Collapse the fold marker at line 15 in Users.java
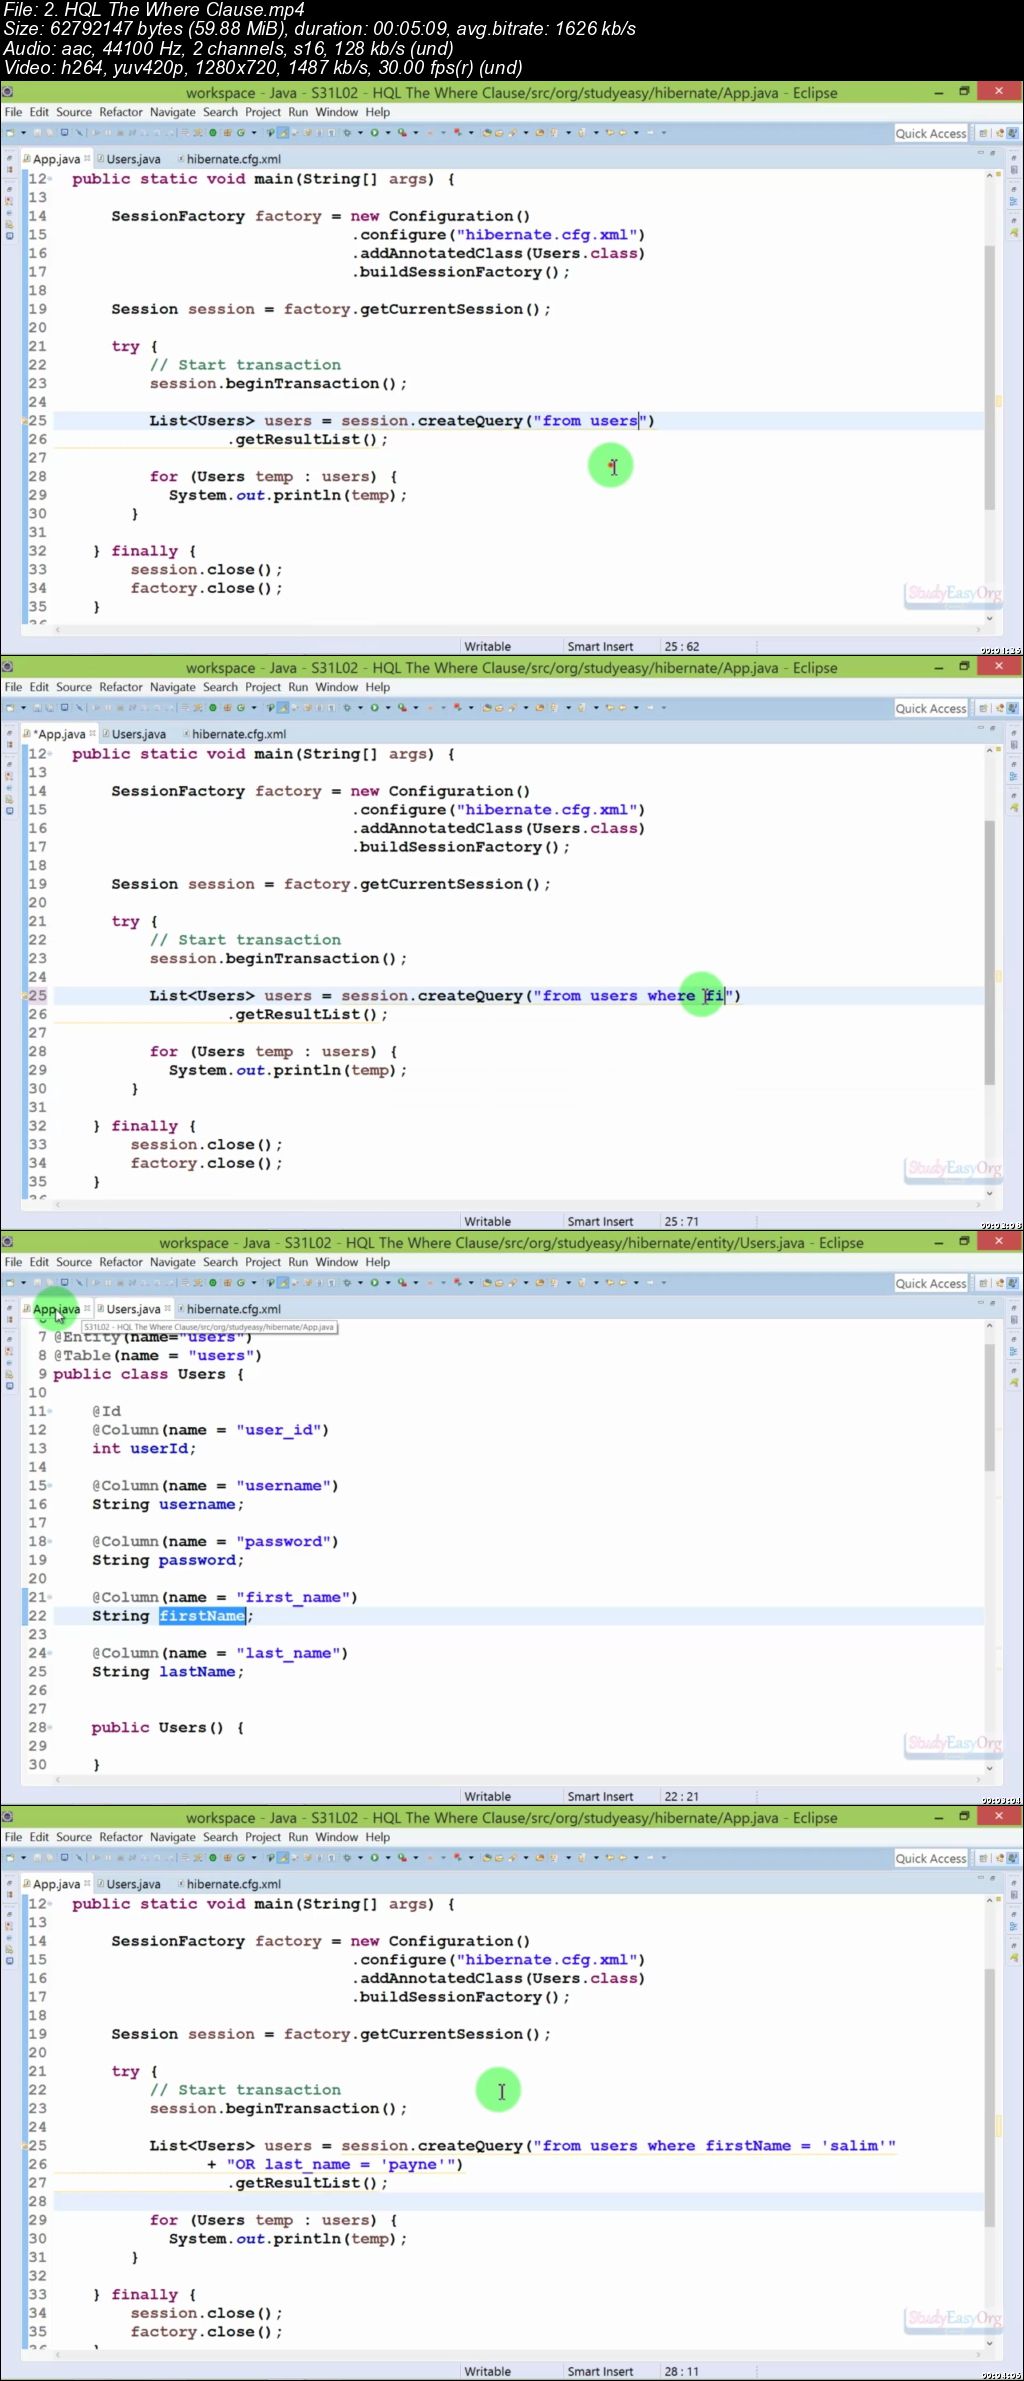The height and width of the screenshot is (2381, 1024). click(49, 1486)
